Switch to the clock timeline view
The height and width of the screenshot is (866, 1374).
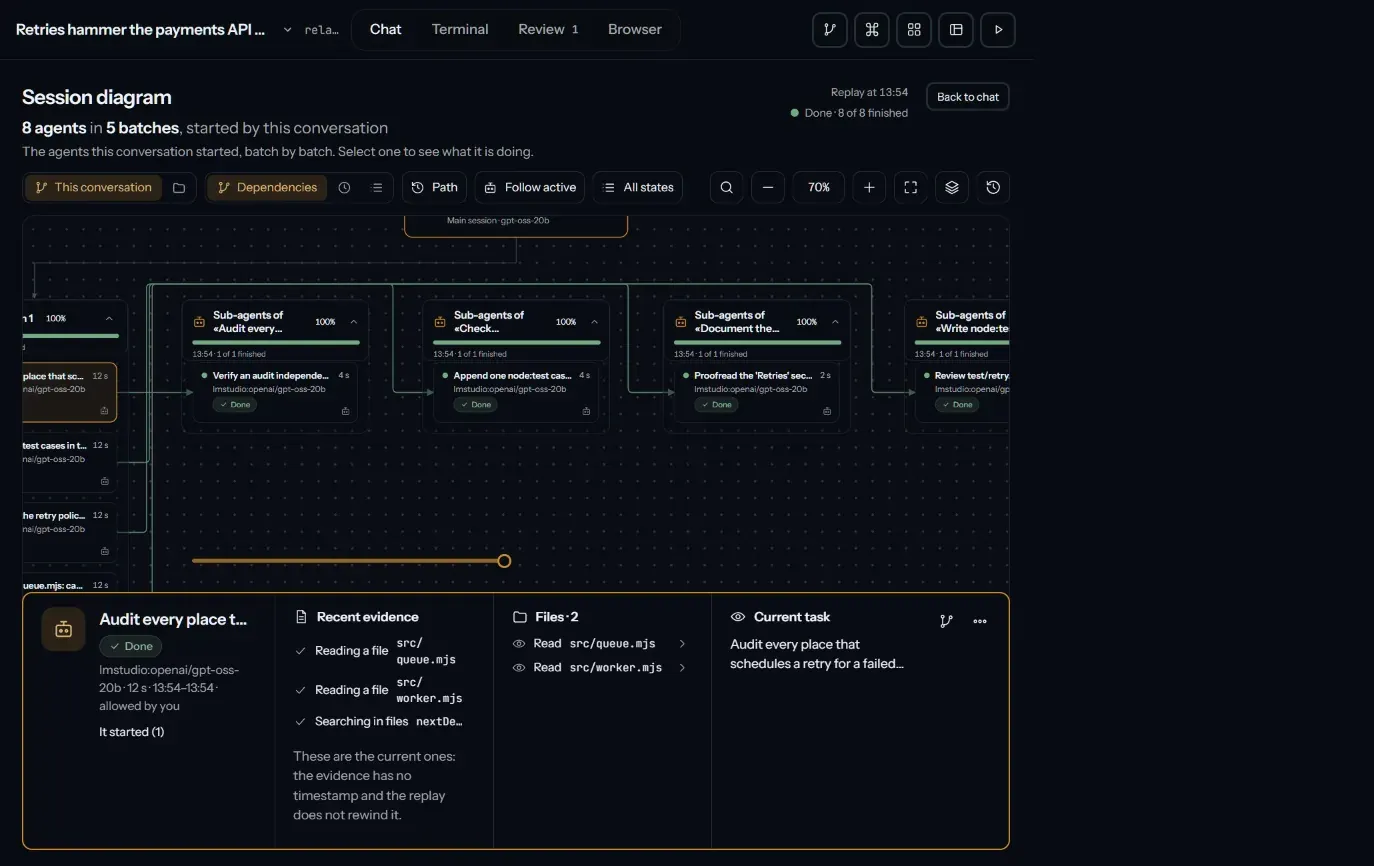coord(345,187)
